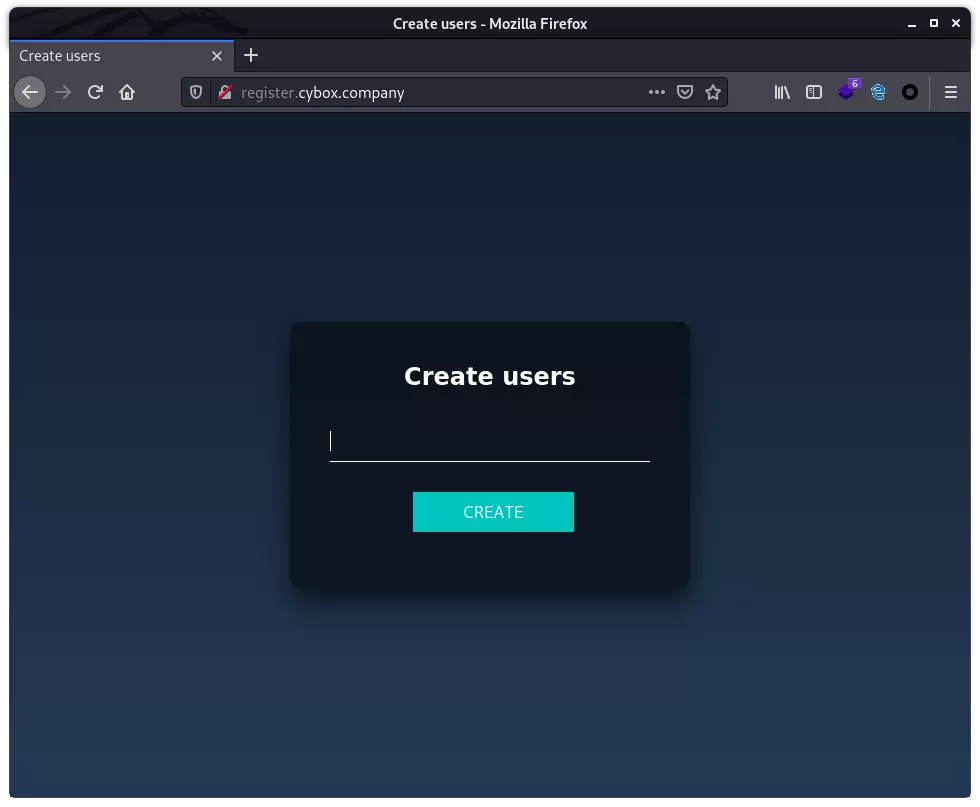Open the purple extension with badge 6
This screenshot has width=980, height=807.
847,92
